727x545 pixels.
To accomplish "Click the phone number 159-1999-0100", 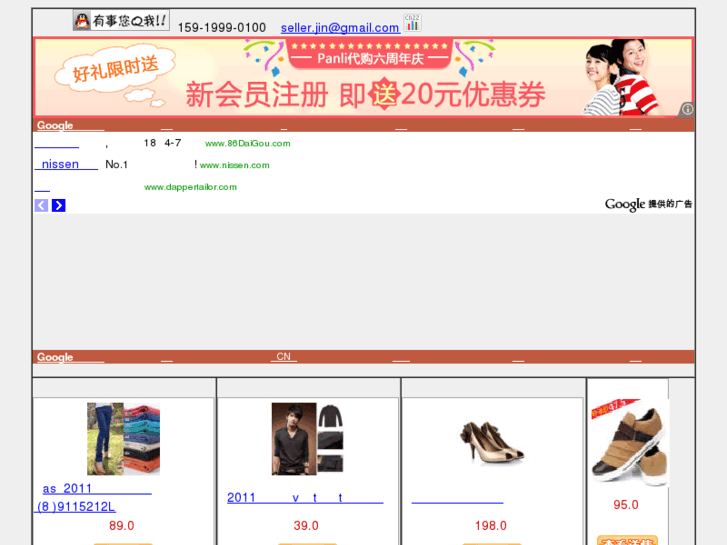I will coord(222,28).
